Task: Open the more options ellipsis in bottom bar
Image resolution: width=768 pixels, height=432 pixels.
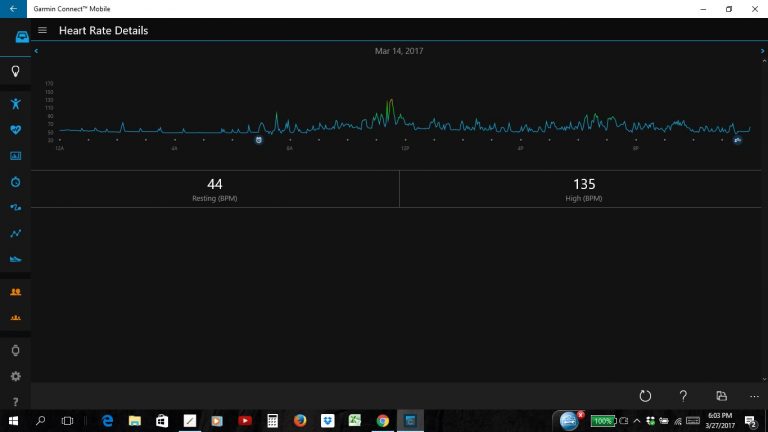Action: point(754,396)
